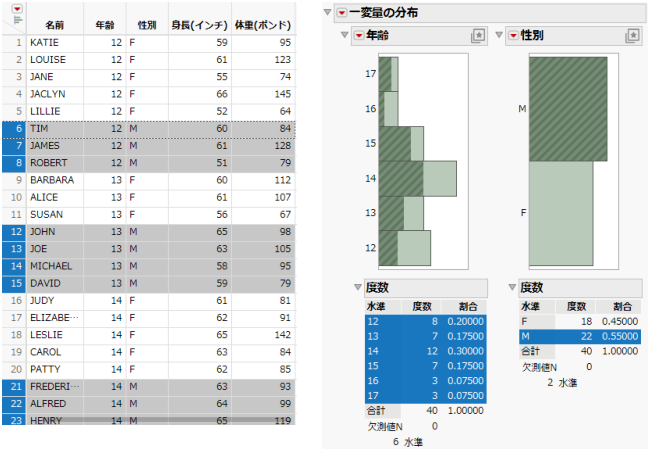Screen dimensions: 650x451
Task: Select row number 16 for JUDY
Action: (x=14, y=301)
